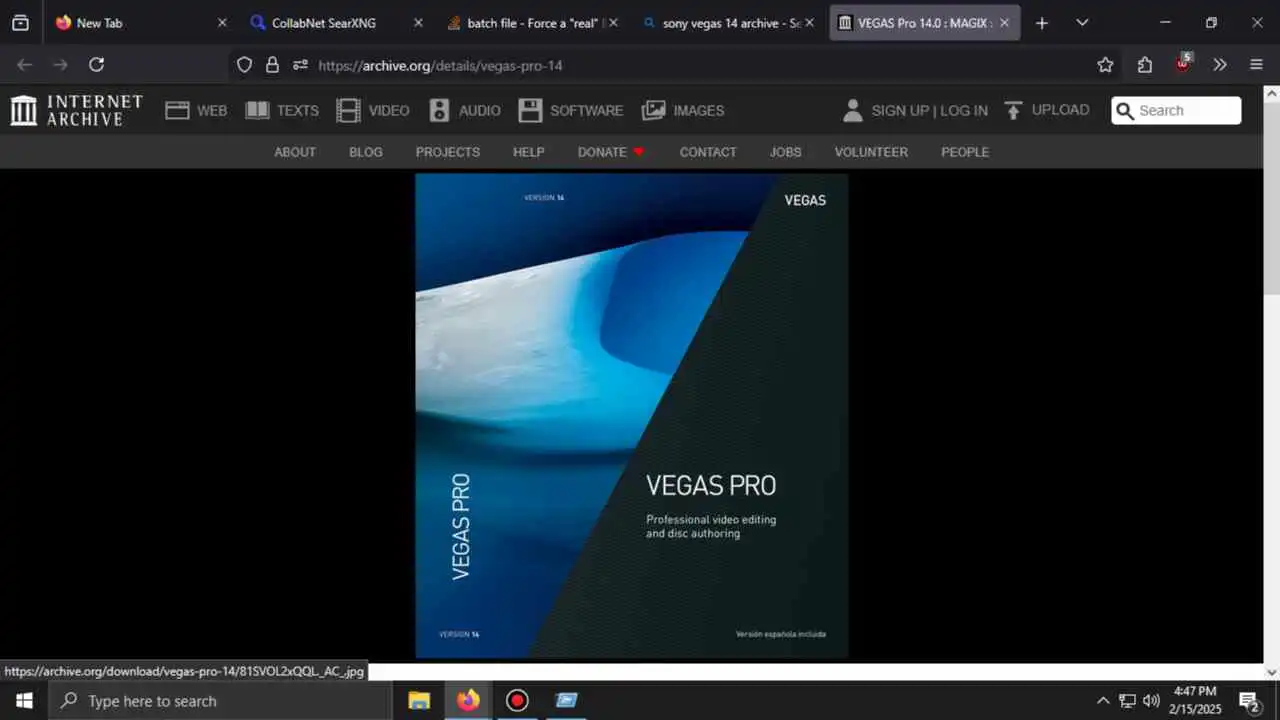The image size is (1280, 720).
Task: Open the list all tabs dropdown
Action: (x=1082, y=22)
